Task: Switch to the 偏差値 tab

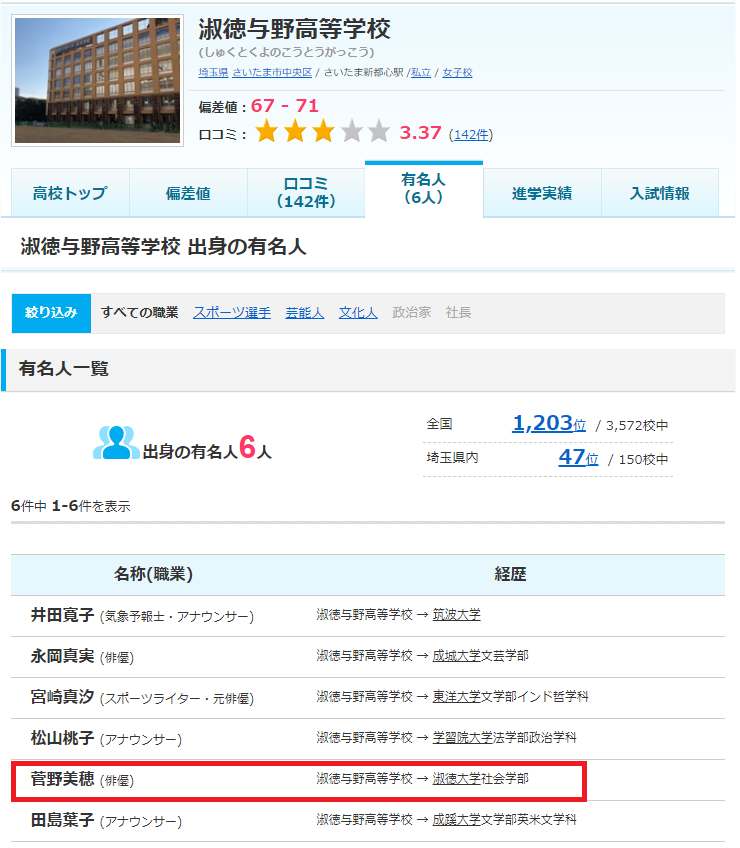Action: pyautogui.click(x=188, y=193)
